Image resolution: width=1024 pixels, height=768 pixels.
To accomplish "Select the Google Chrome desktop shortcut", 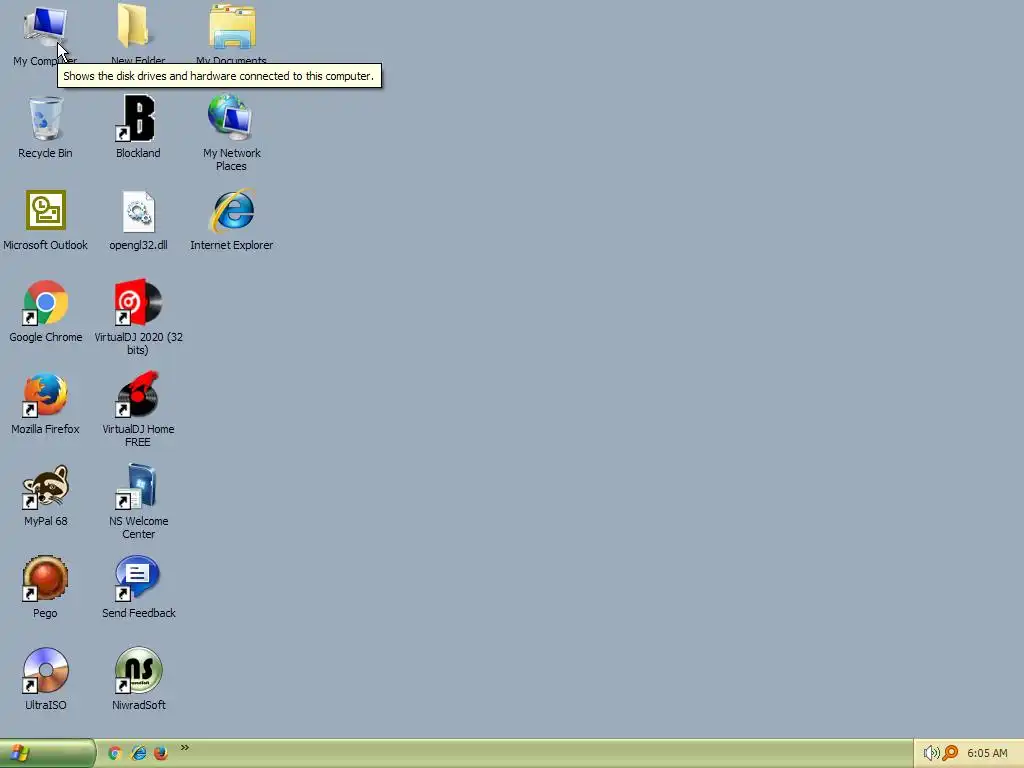I will [46, 302].
